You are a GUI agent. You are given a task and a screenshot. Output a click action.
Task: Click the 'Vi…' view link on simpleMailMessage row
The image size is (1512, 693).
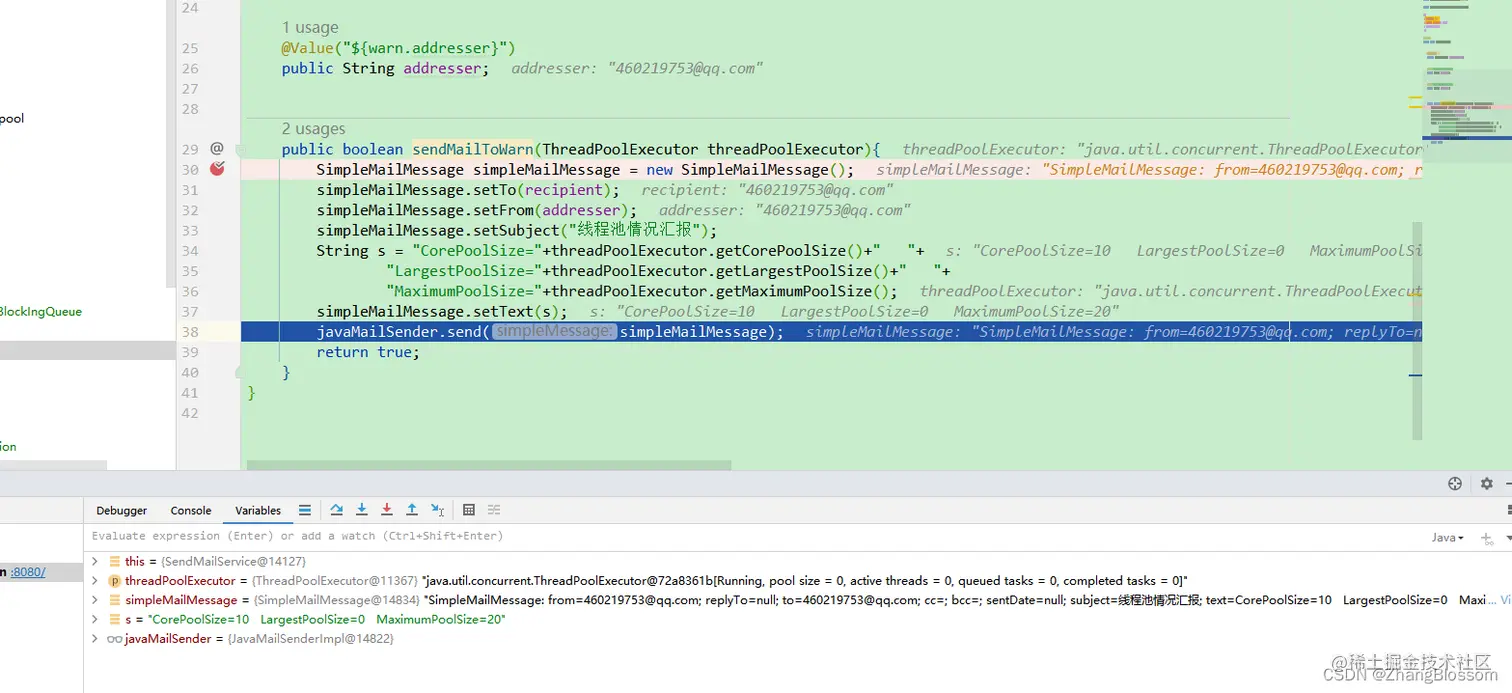click(1506, 600)
